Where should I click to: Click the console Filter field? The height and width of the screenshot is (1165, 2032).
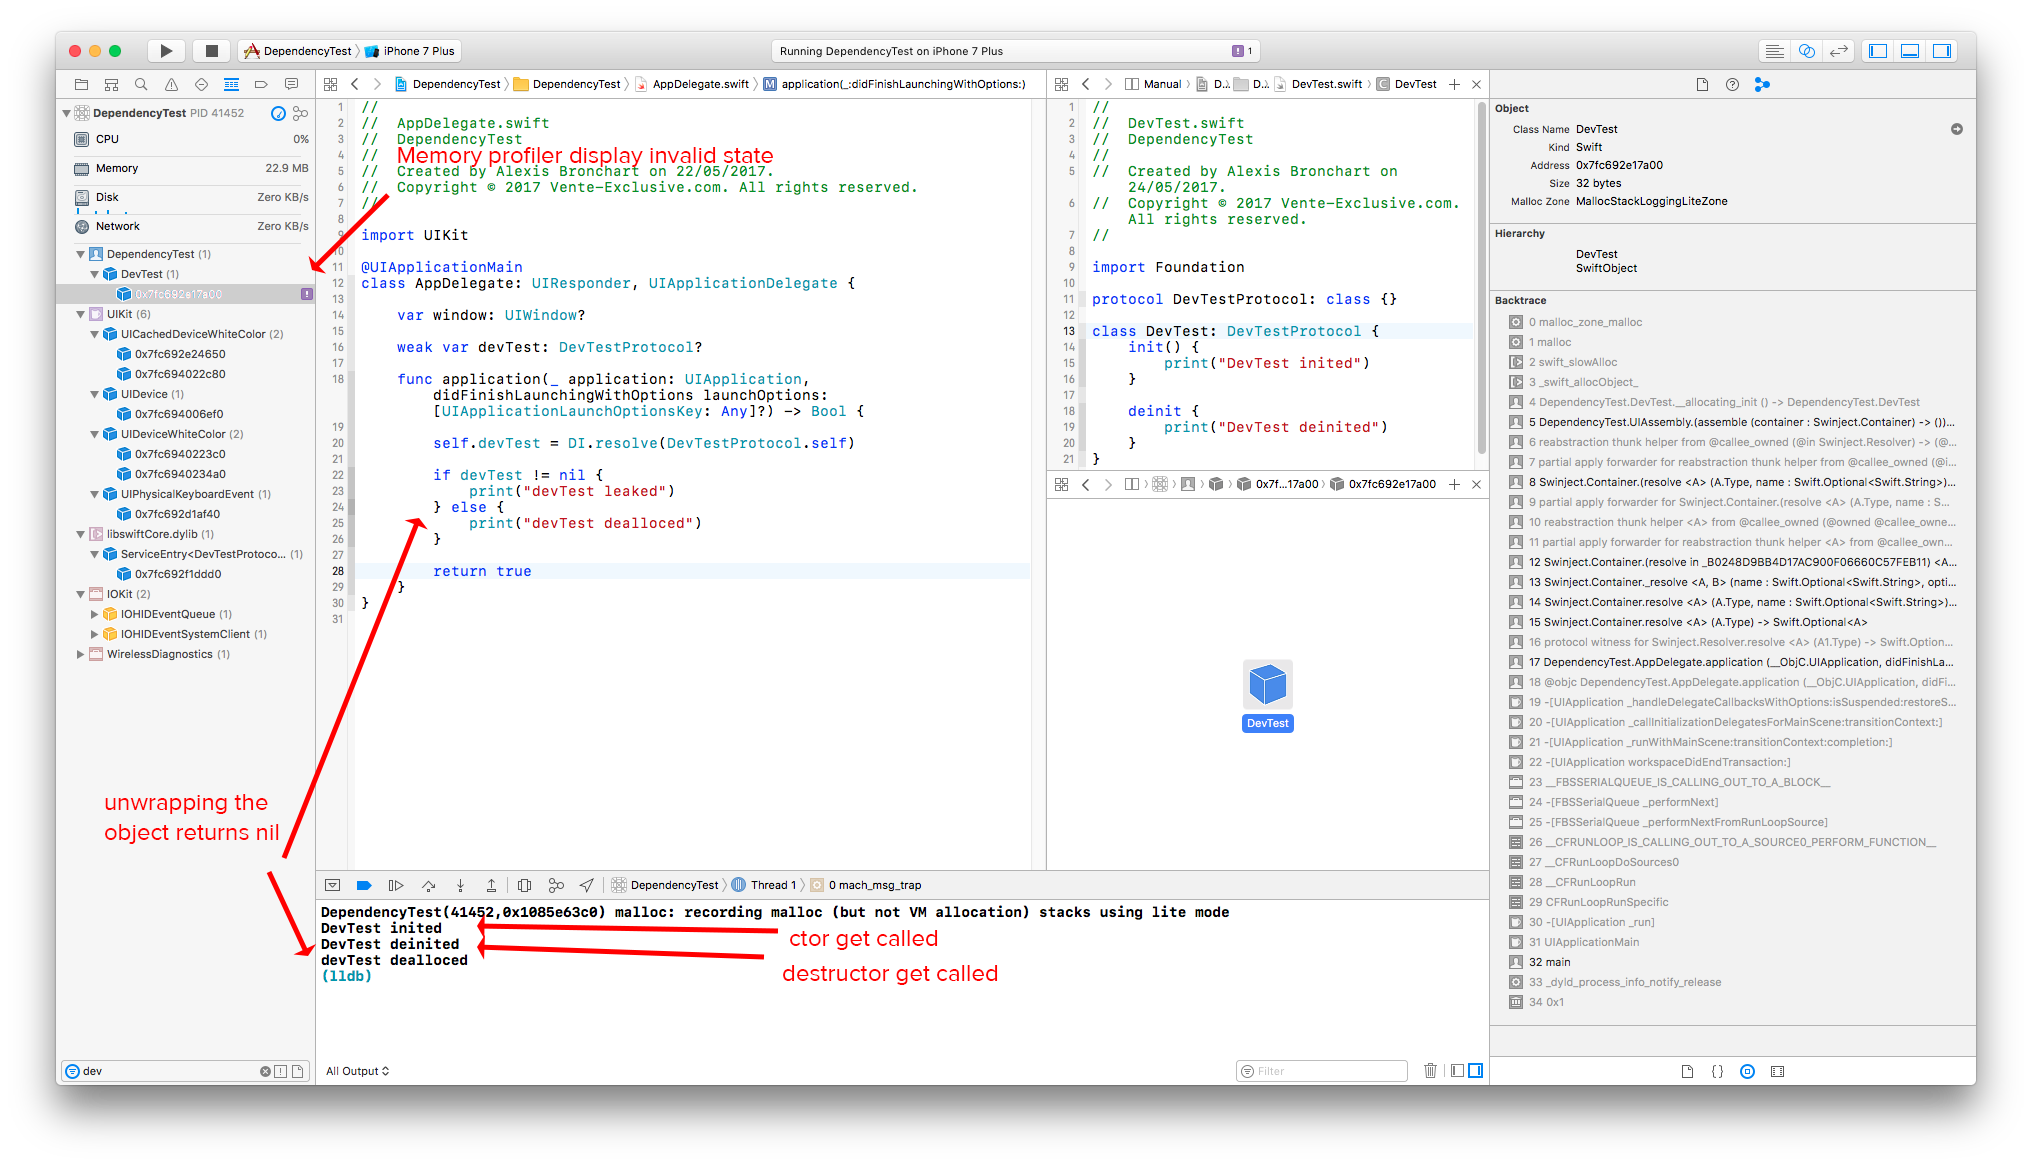tap(1322, 1071)
